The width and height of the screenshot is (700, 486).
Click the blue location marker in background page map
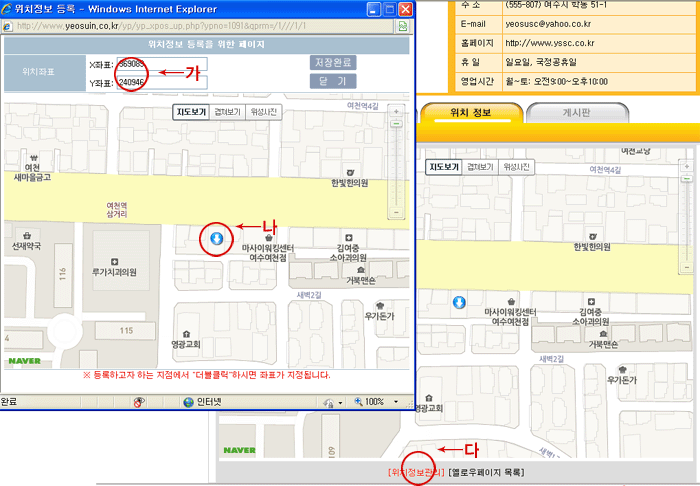[459, 303]
